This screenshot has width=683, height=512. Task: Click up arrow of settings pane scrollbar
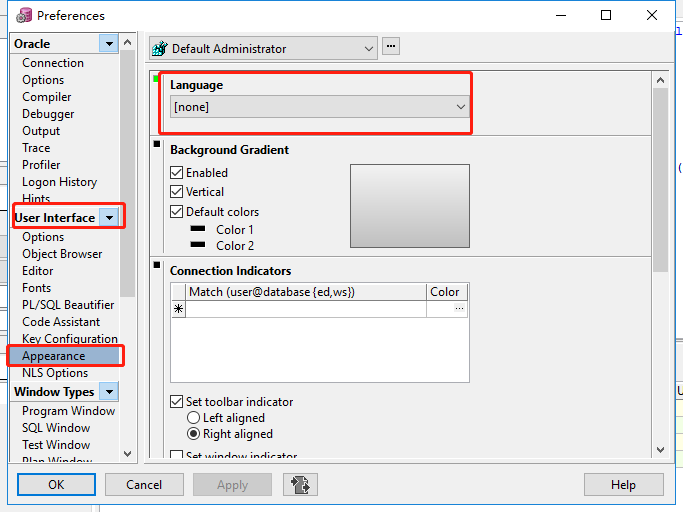tap(660, 80)
